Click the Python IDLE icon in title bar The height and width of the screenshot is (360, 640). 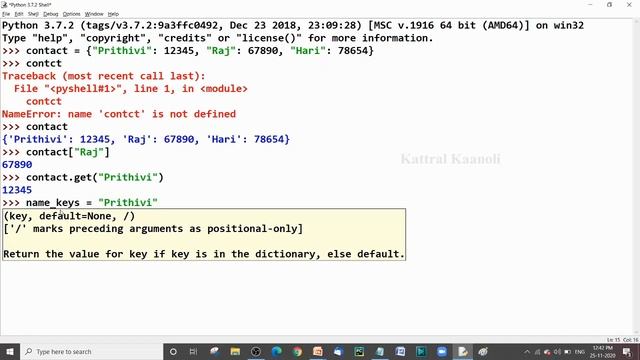(x=4, y=4)
